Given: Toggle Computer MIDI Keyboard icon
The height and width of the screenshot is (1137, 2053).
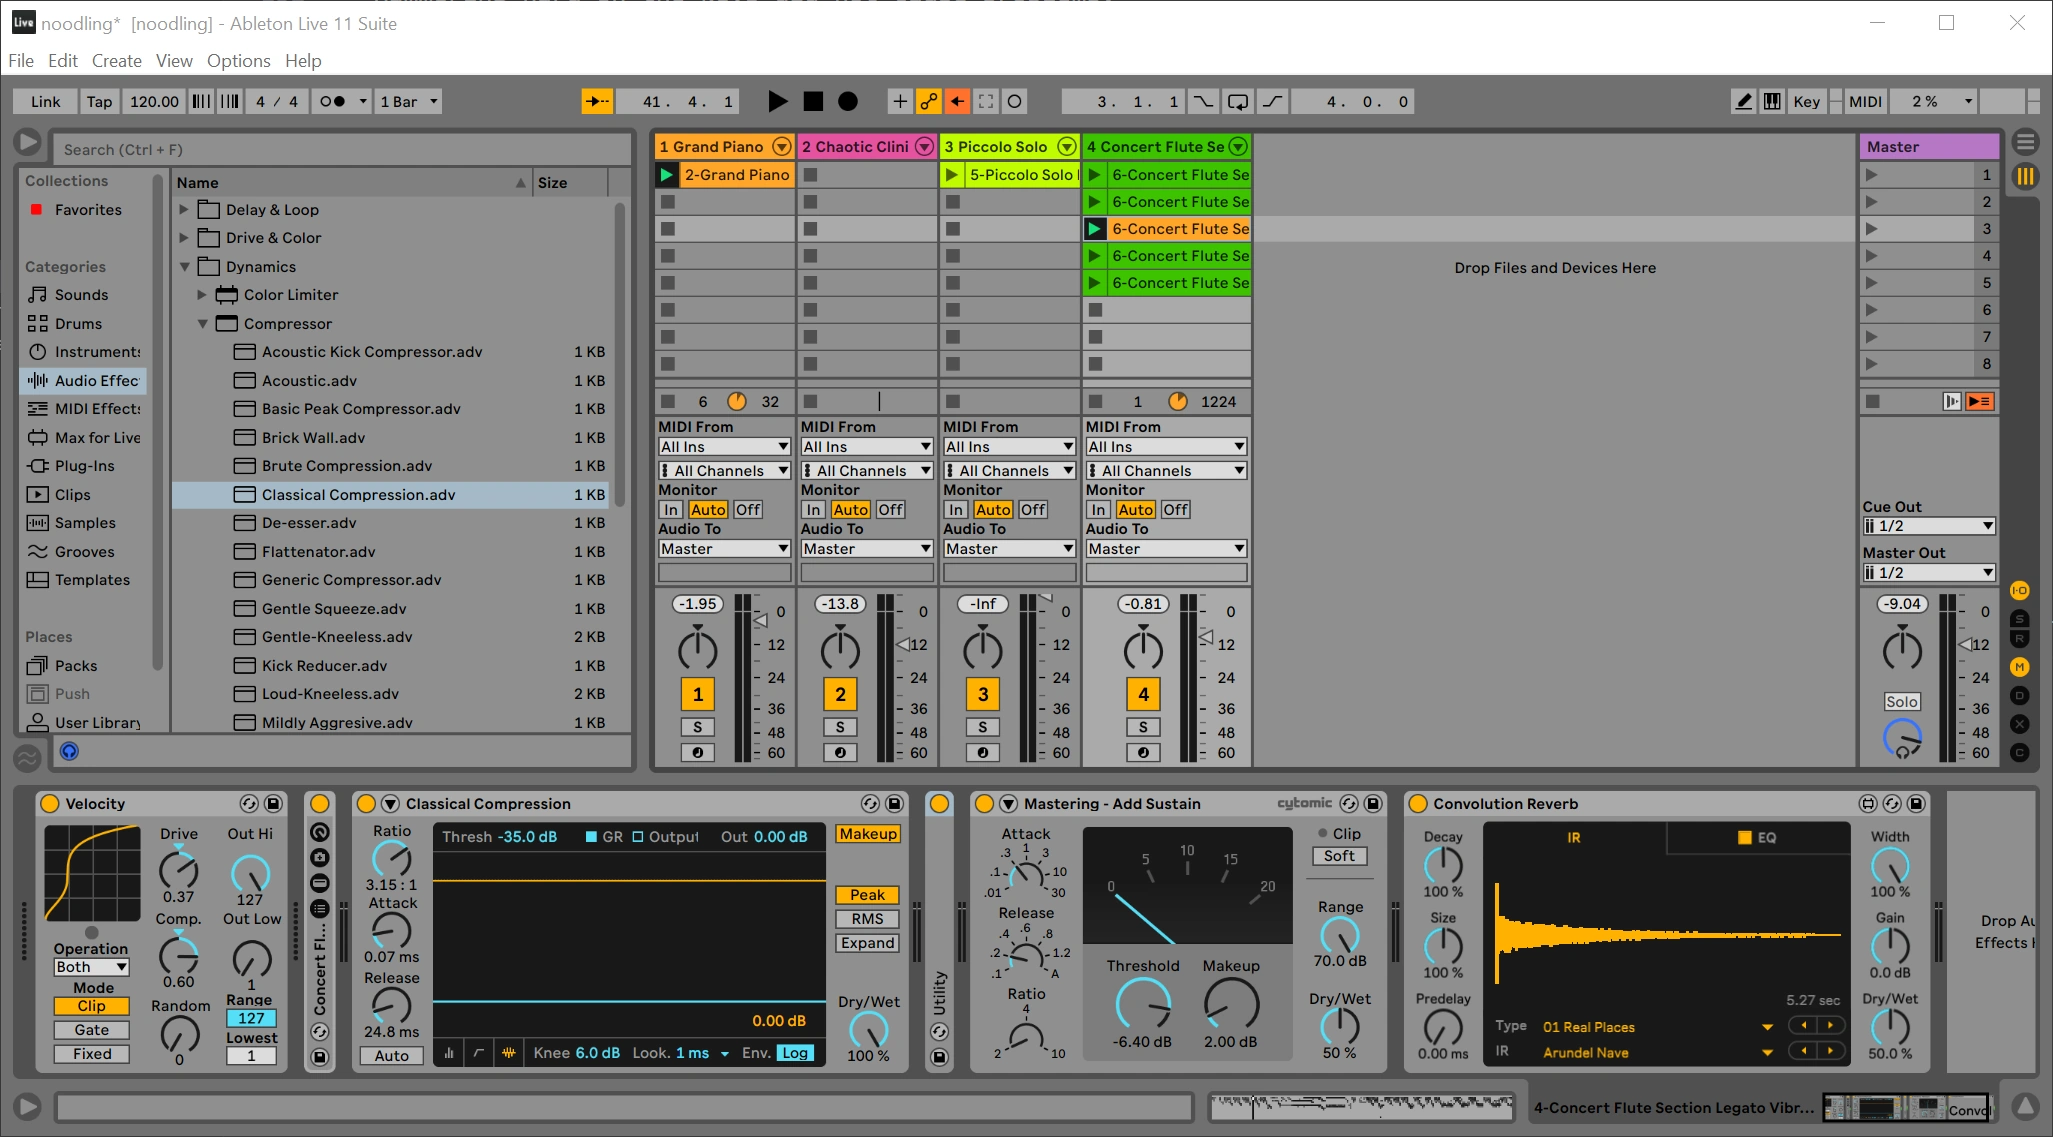Looking at the screenshot, I should click(1772, 101).
